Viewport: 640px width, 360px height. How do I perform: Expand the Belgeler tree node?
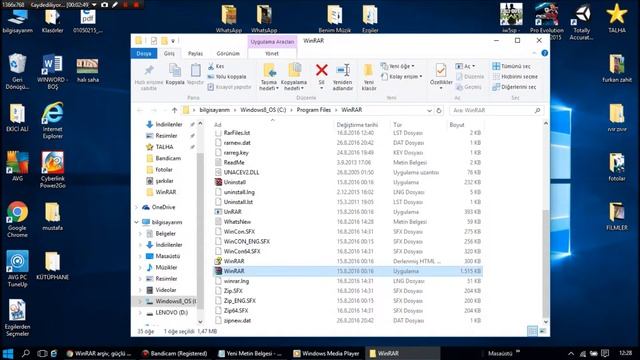140,234
